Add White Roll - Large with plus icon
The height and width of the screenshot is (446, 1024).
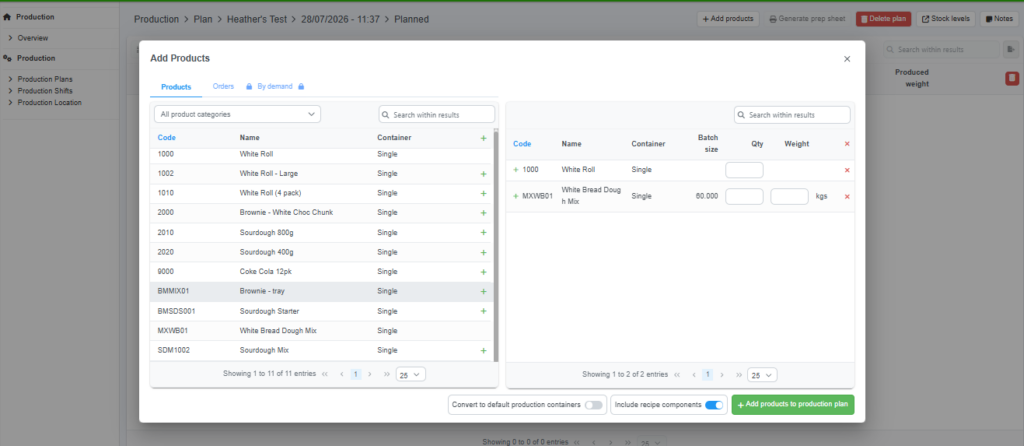click(483, 174)
